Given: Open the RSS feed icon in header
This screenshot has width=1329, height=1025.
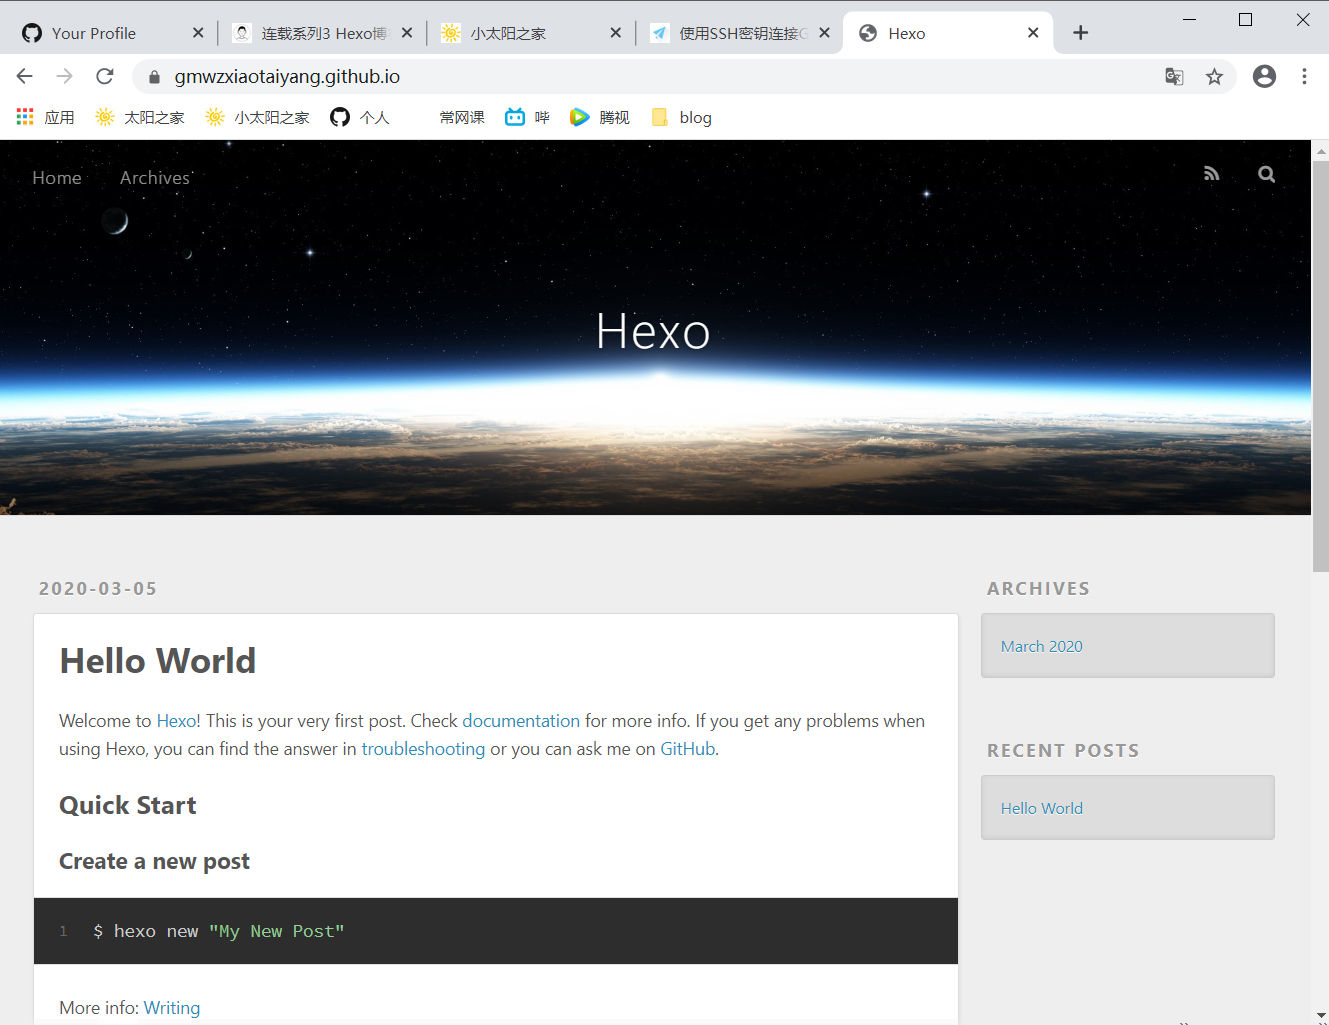Looking at the screenshot, I should click(x=1211, y=174).
